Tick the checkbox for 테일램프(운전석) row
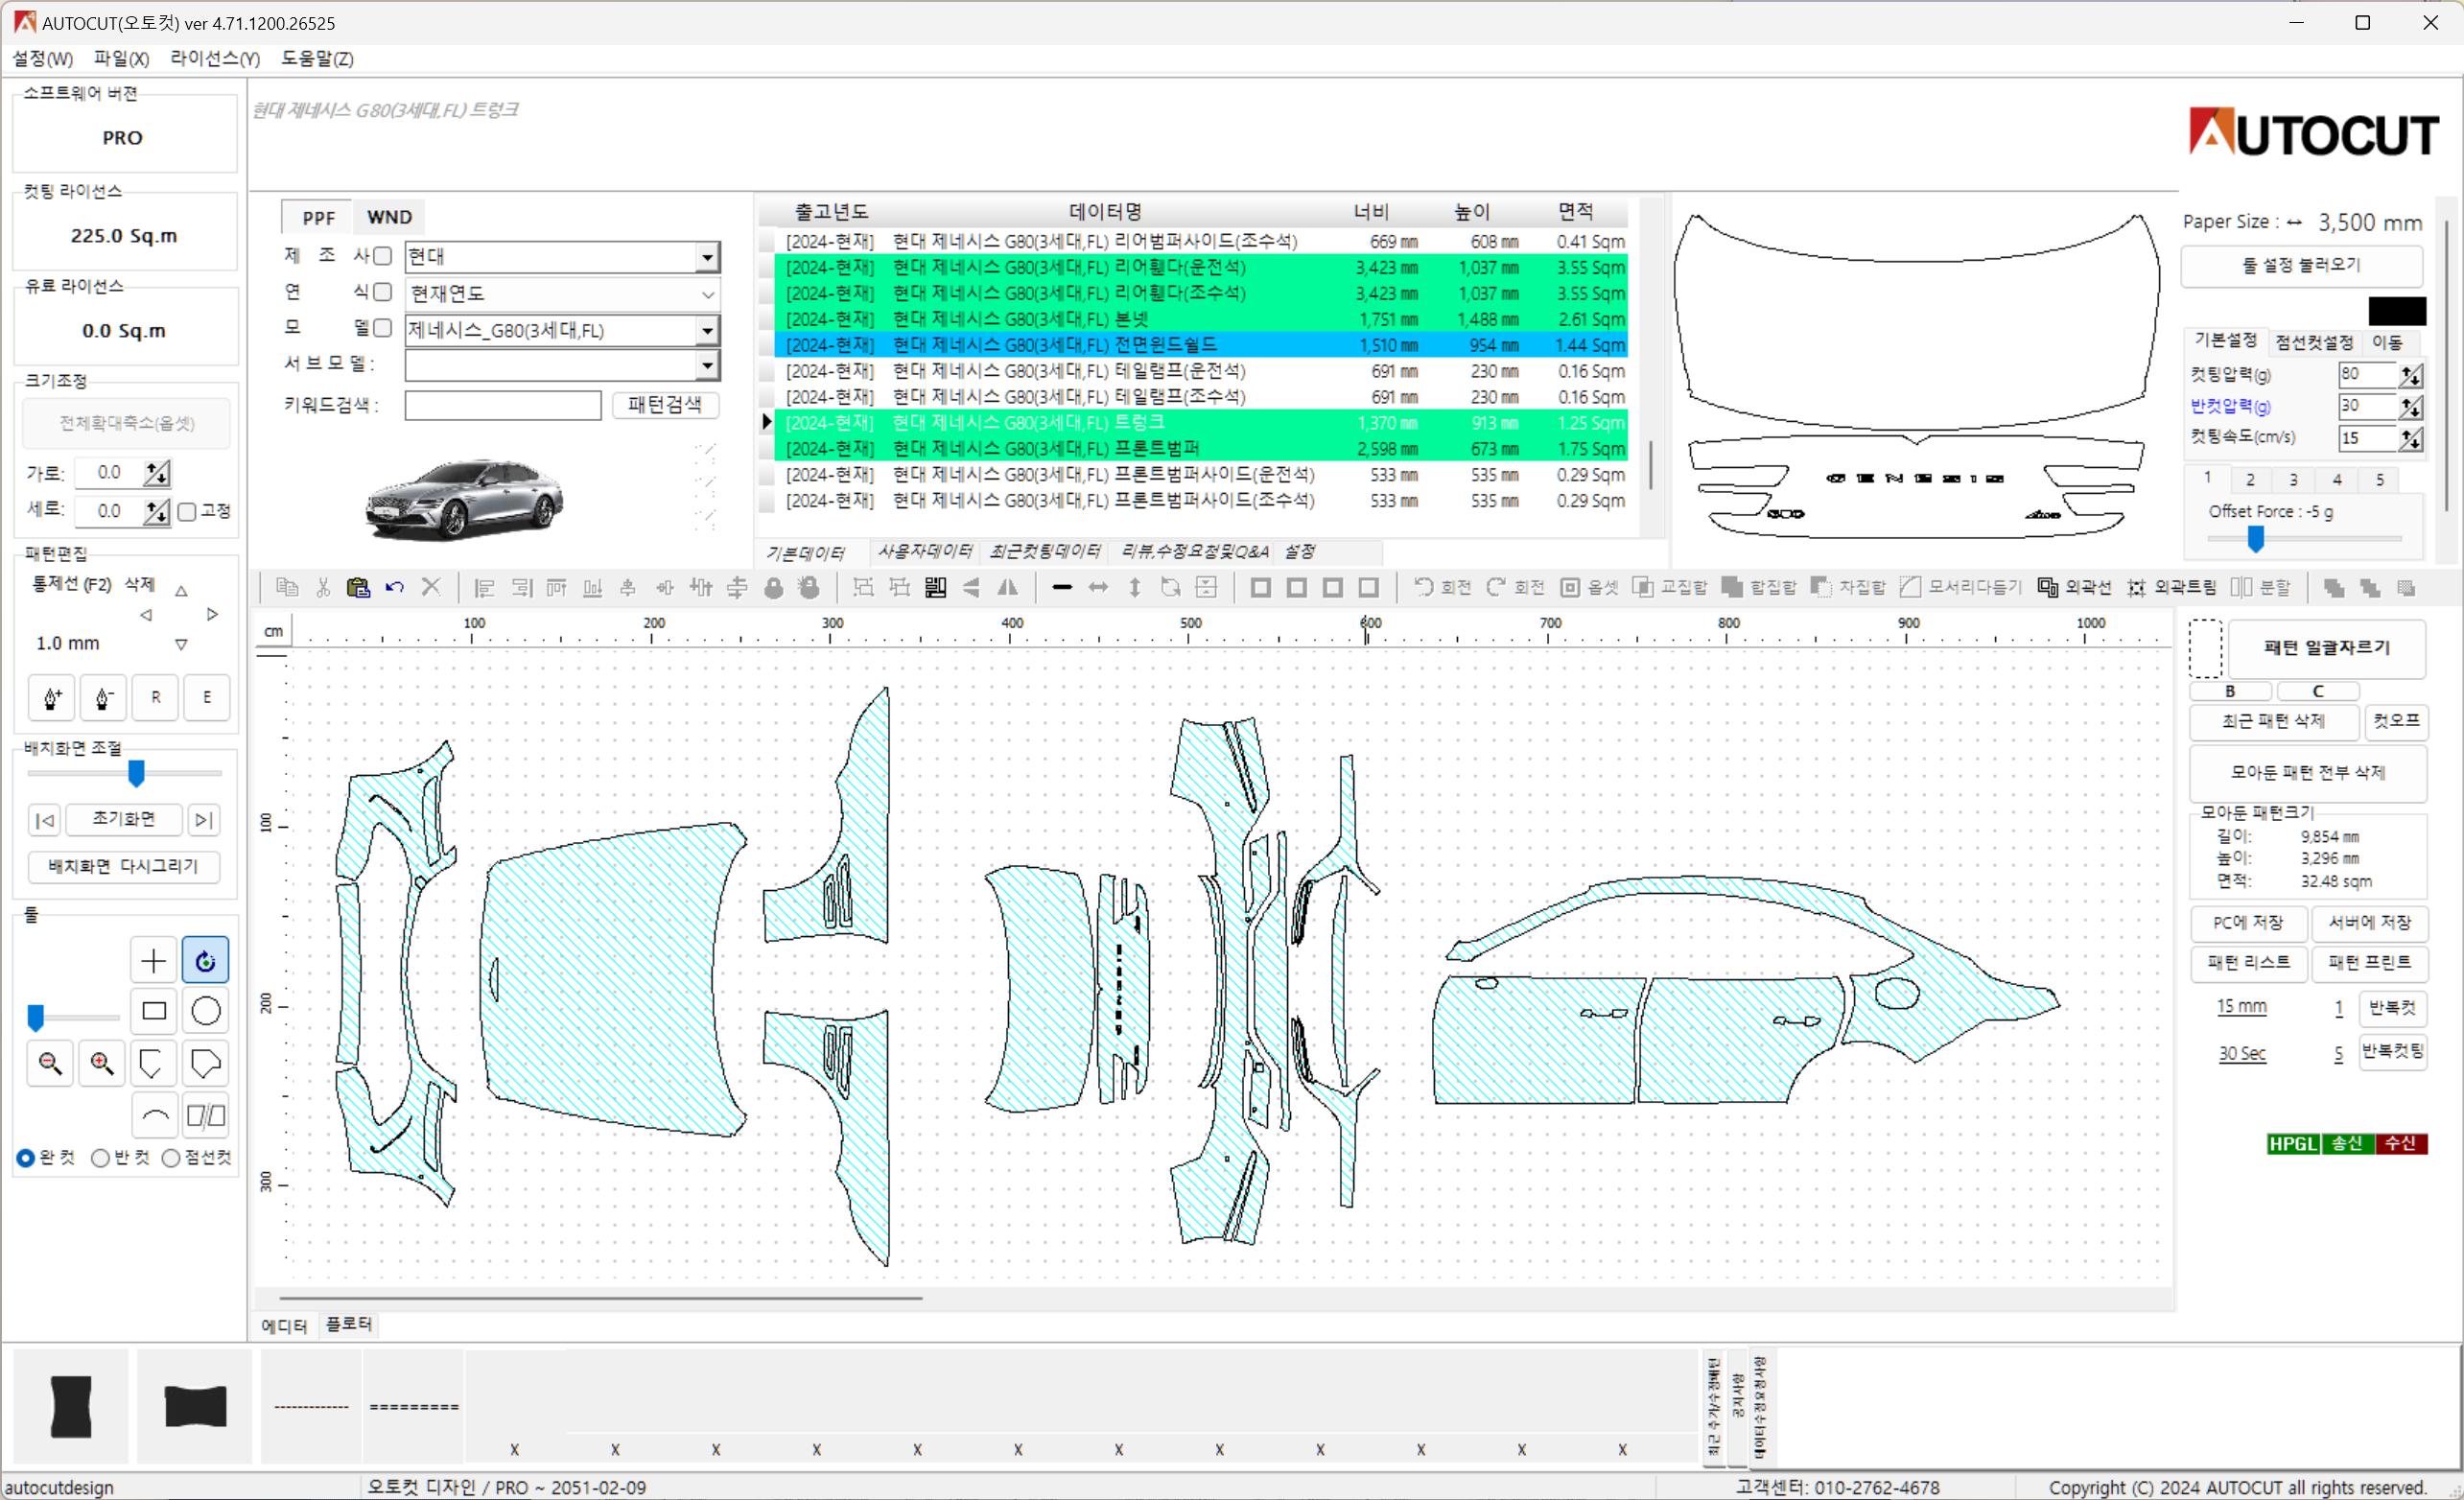Viewport: 2464px width, 1500px height. [767, 371]
